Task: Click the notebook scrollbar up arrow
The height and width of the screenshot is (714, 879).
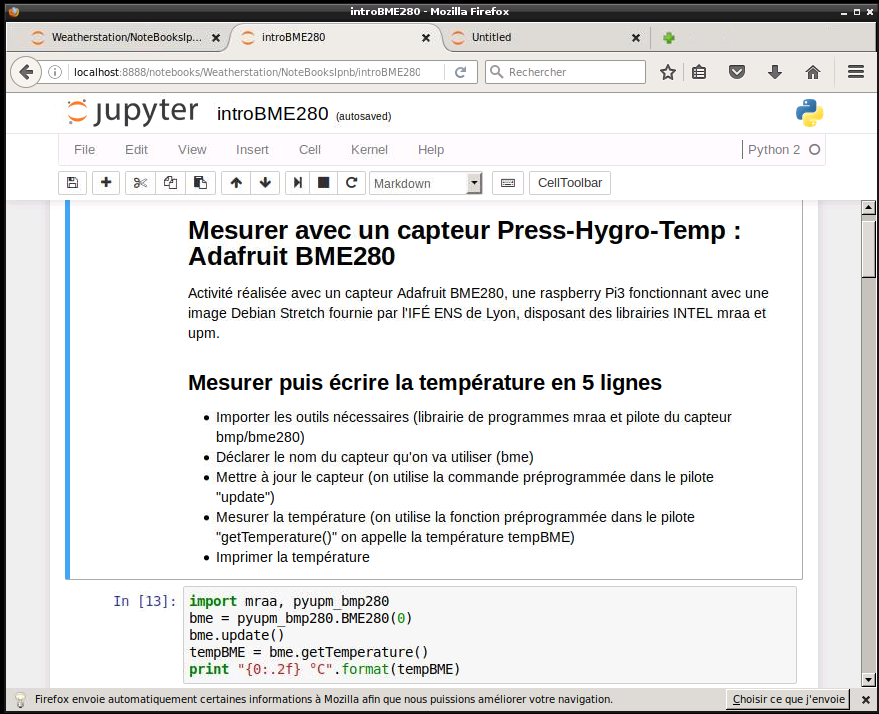Action: coord(868,208)
